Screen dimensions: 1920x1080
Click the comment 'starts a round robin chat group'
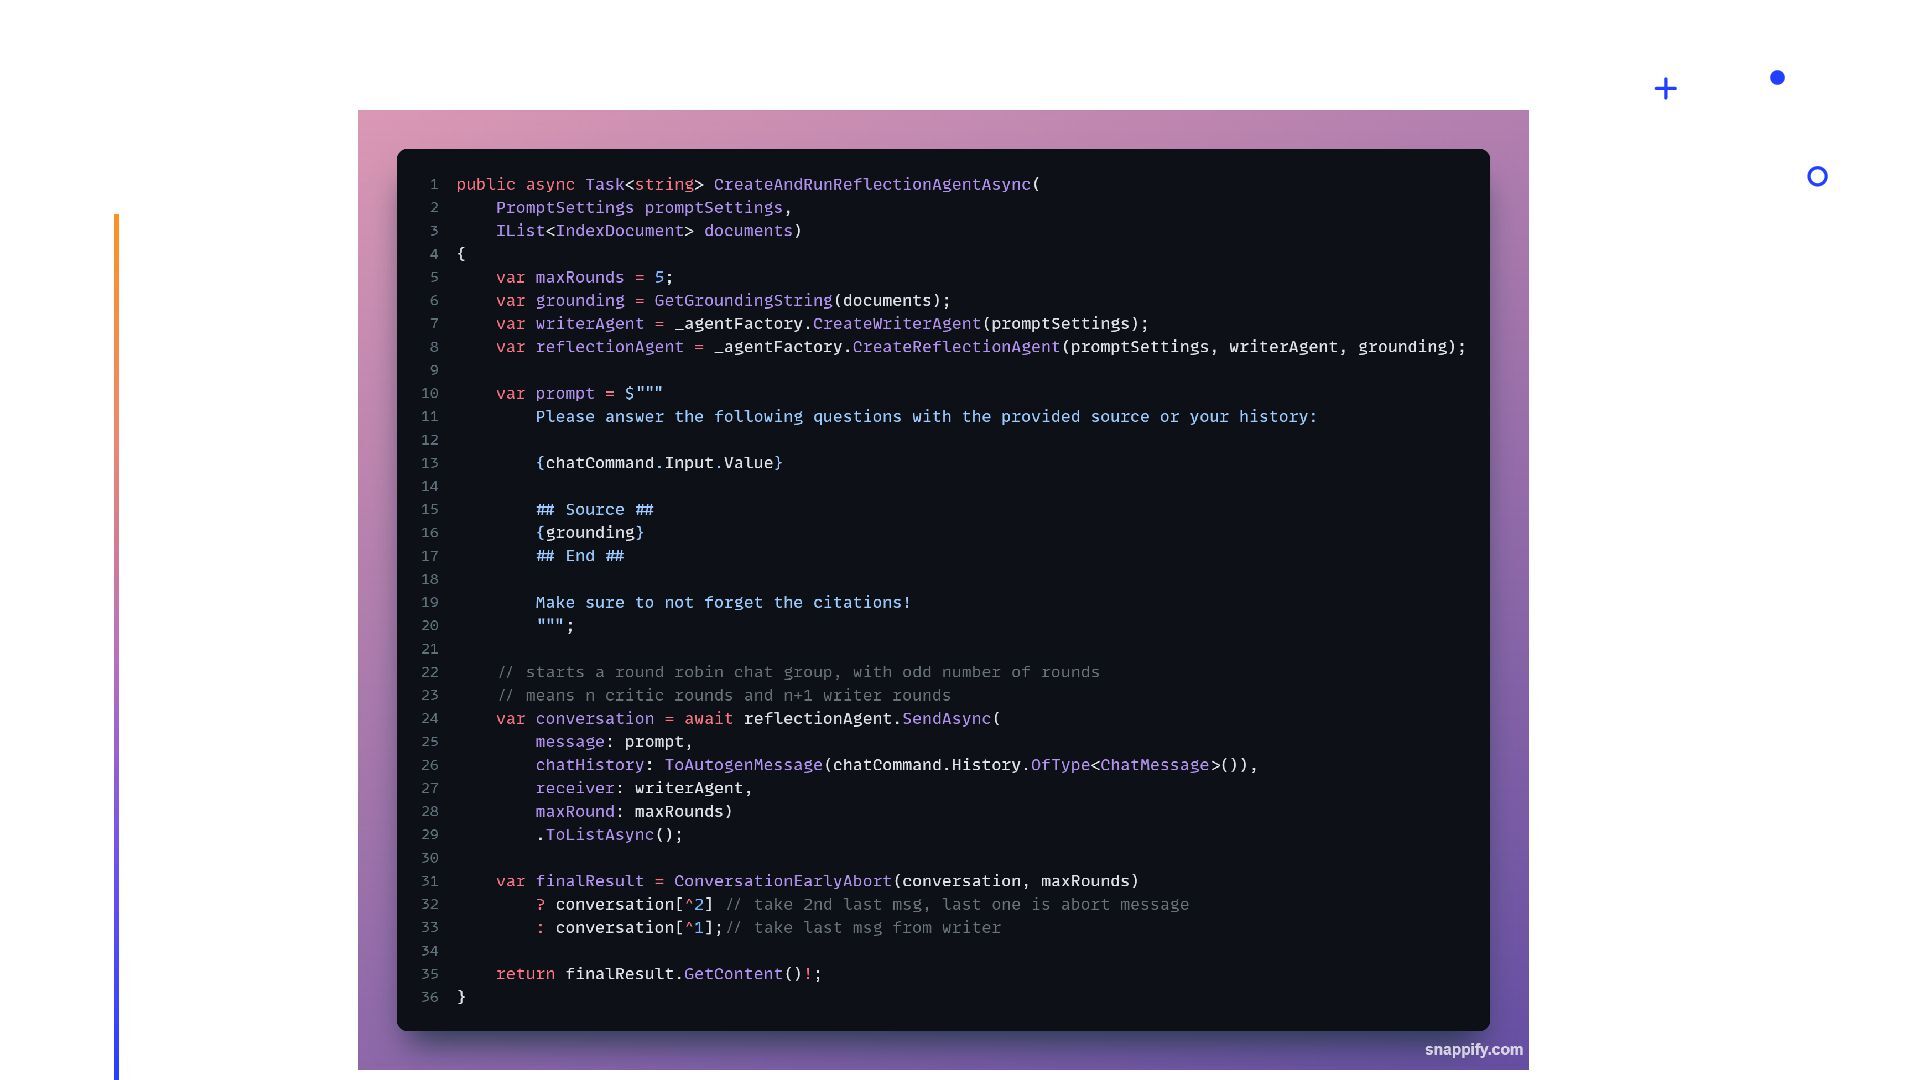point(798,672)
